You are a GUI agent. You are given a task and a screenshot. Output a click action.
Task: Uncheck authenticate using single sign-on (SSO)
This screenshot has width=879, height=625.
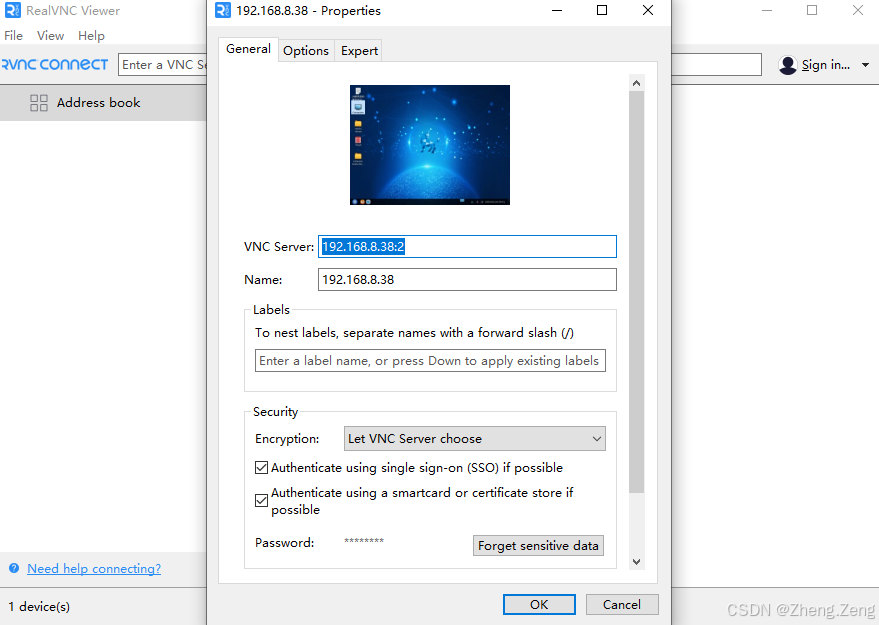tap(261, 467)
